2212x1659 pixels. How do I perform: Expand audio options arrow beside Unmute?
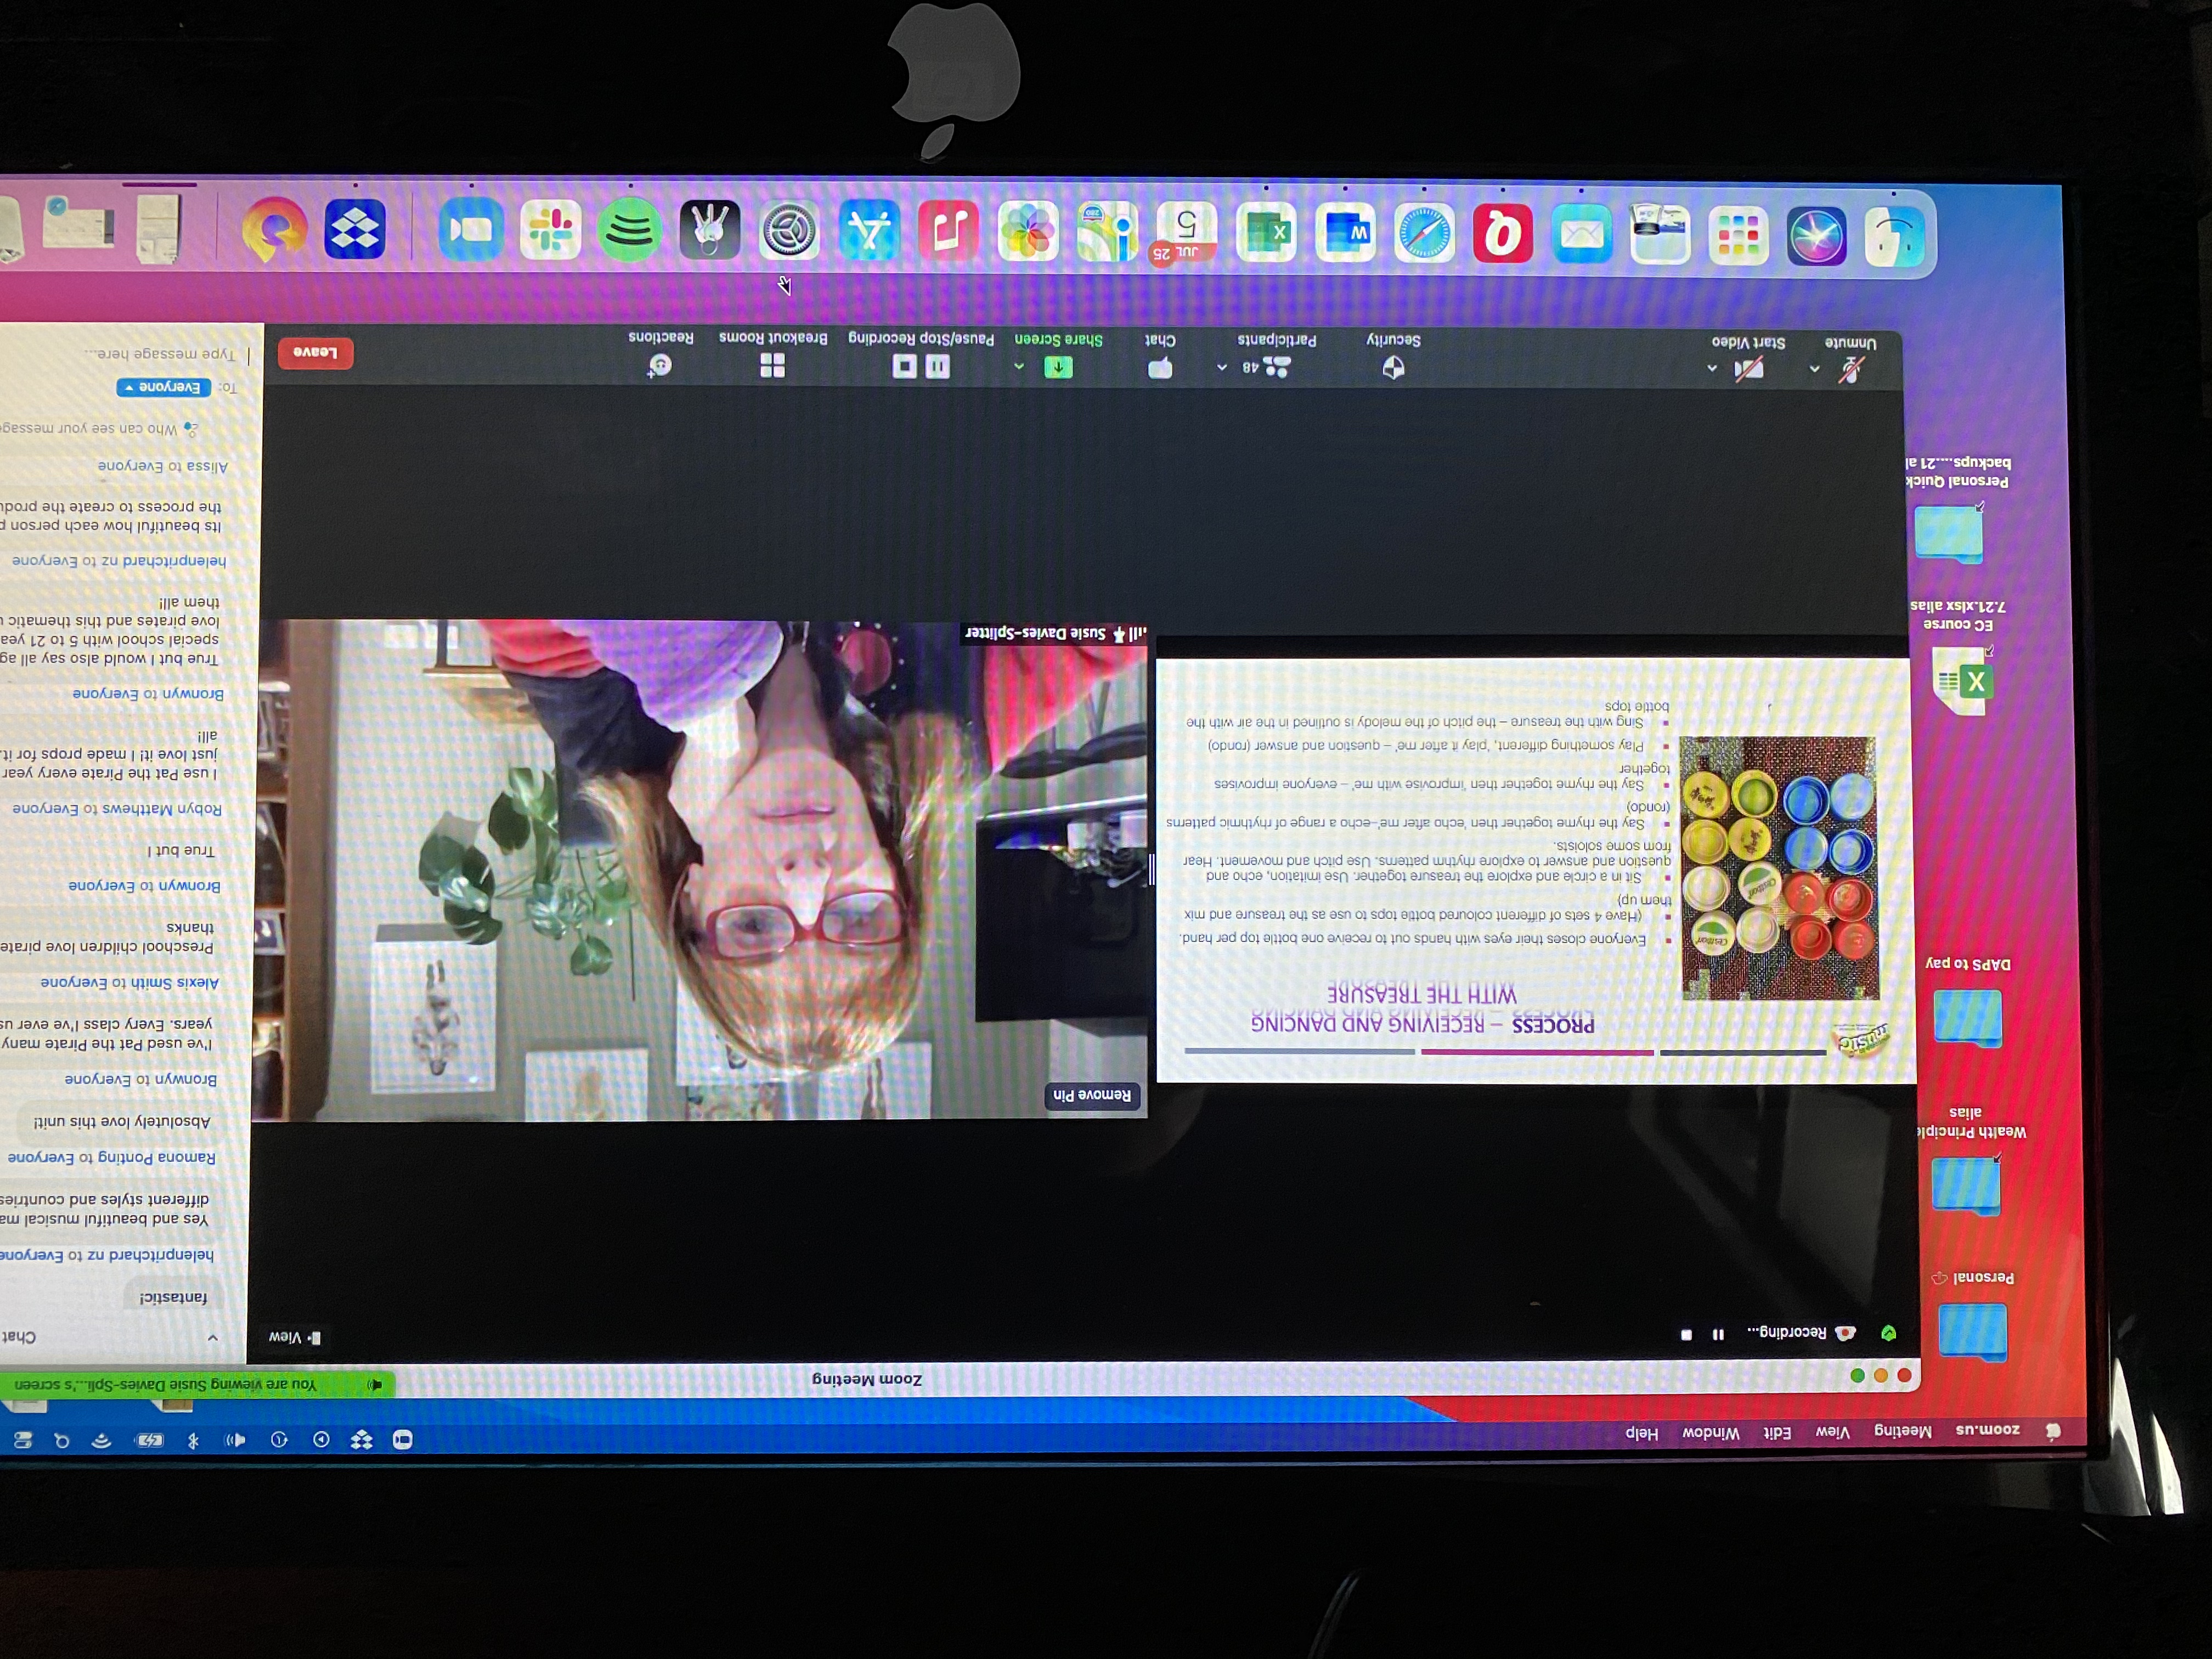tap(1814, 369)
